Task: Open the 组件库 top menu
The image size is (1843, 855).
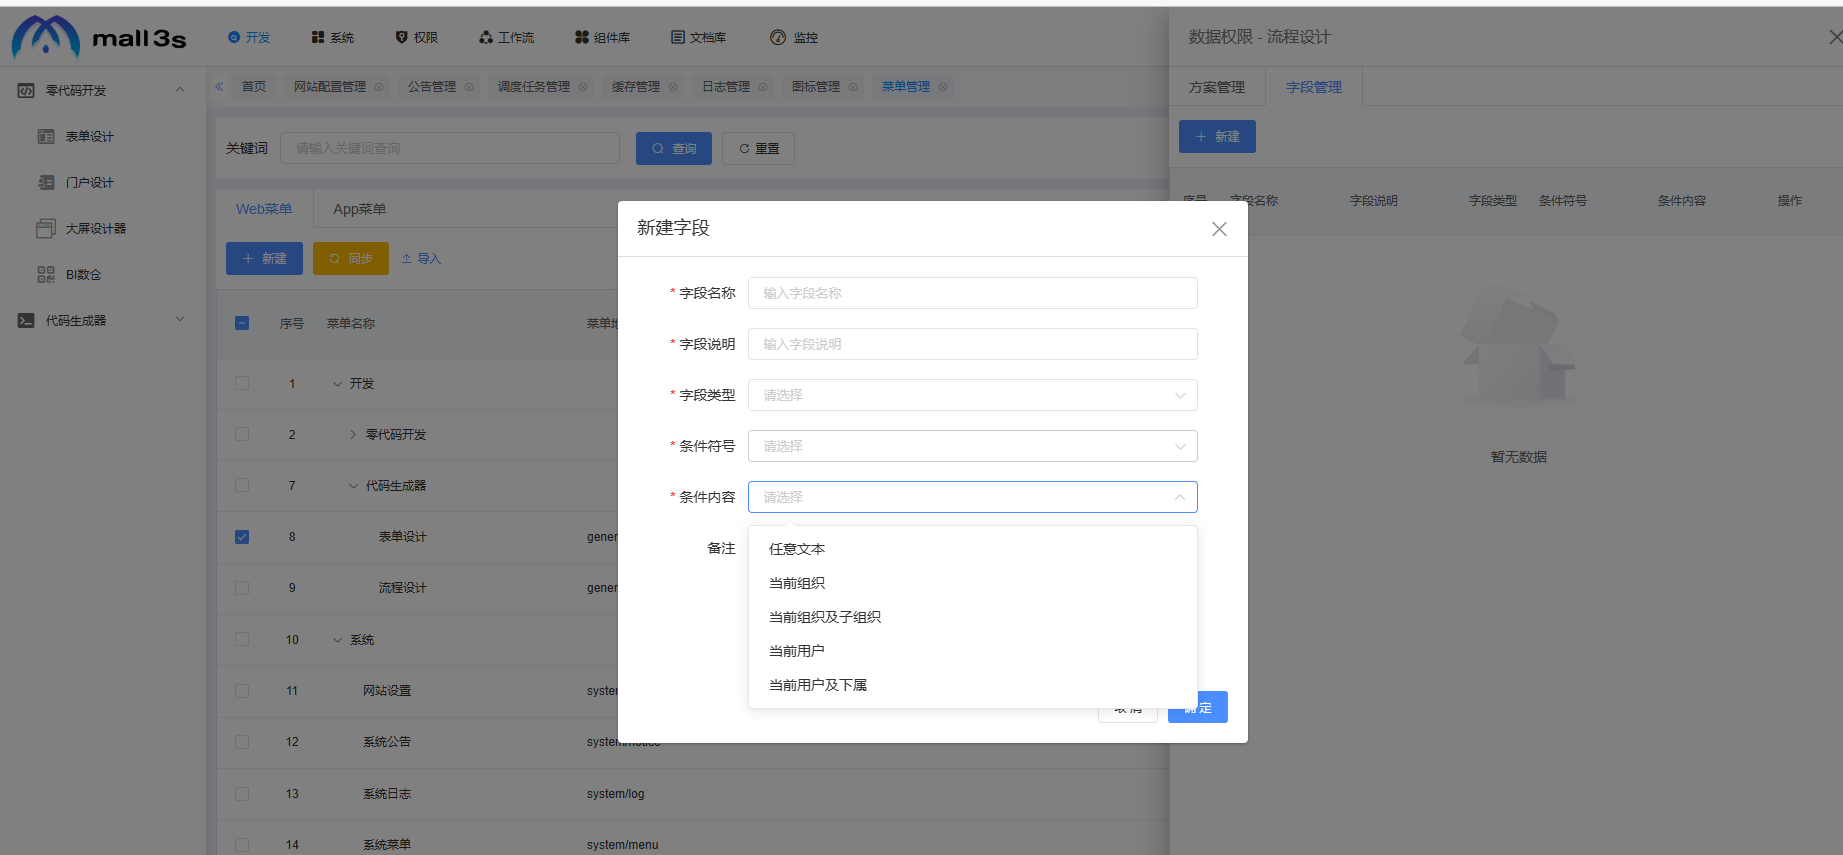Action: [603, 37]
